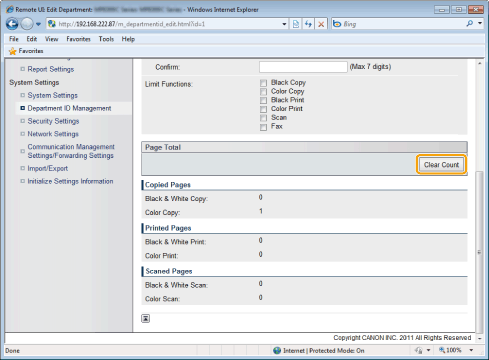Click the Color Copy count value 1

point(261,211)
